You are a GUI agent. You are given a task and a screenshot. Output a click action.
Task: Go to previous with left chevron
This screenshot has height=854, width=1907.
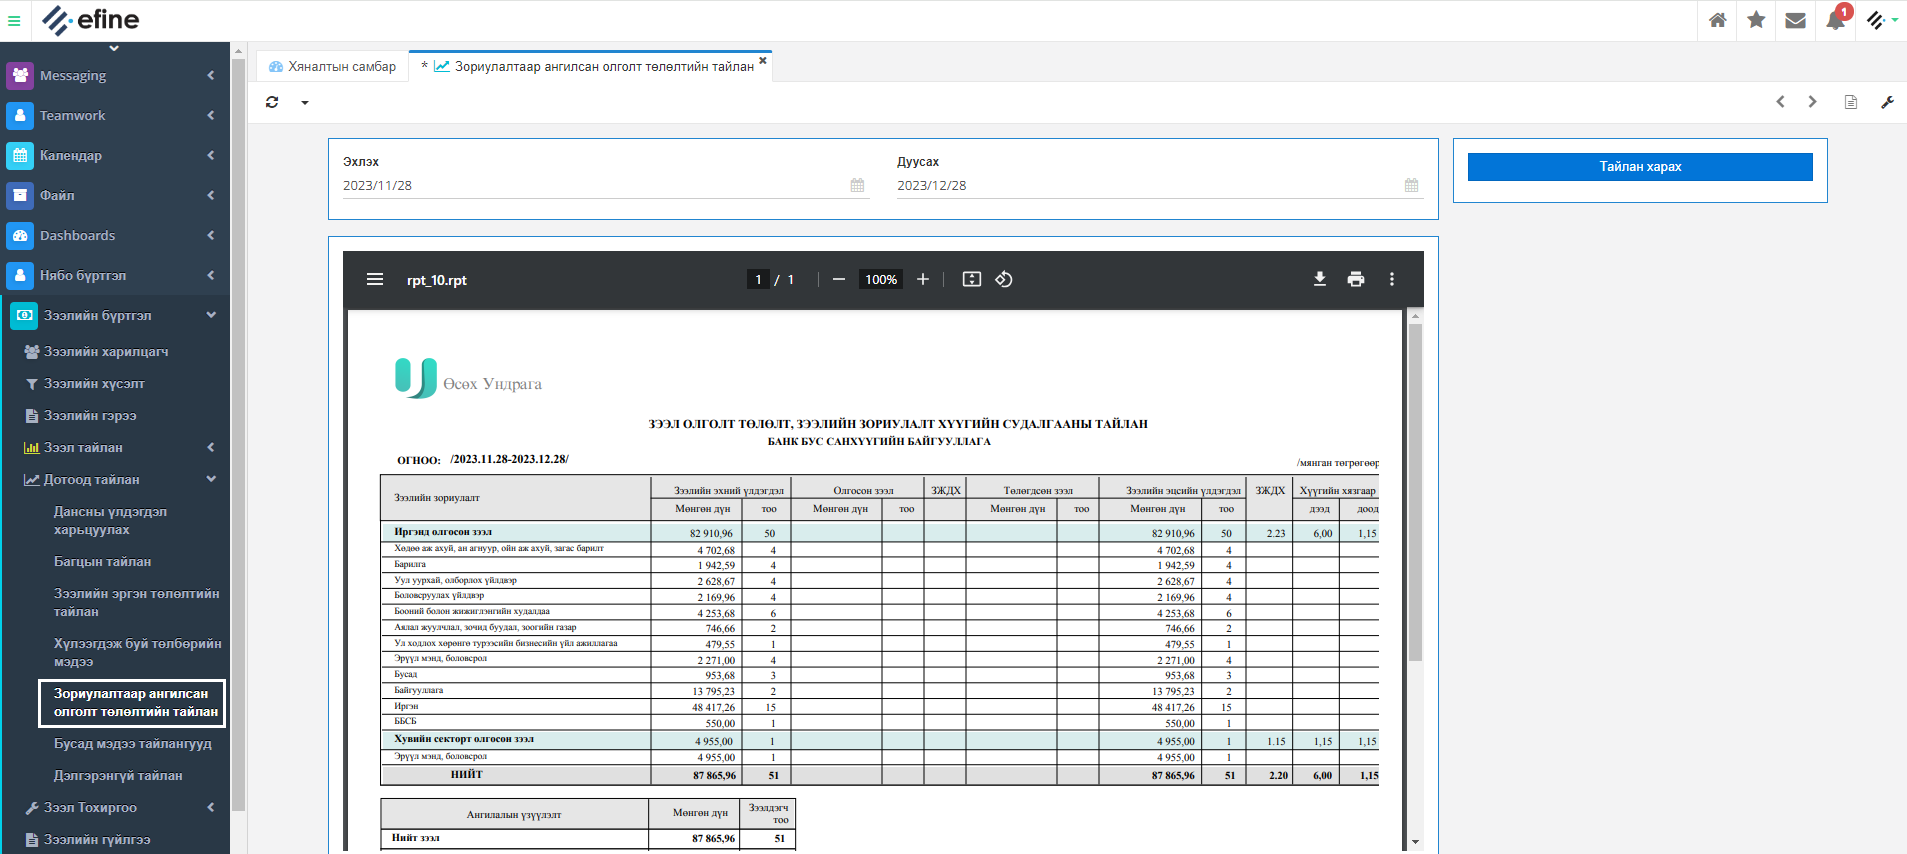coord(1780,102)
